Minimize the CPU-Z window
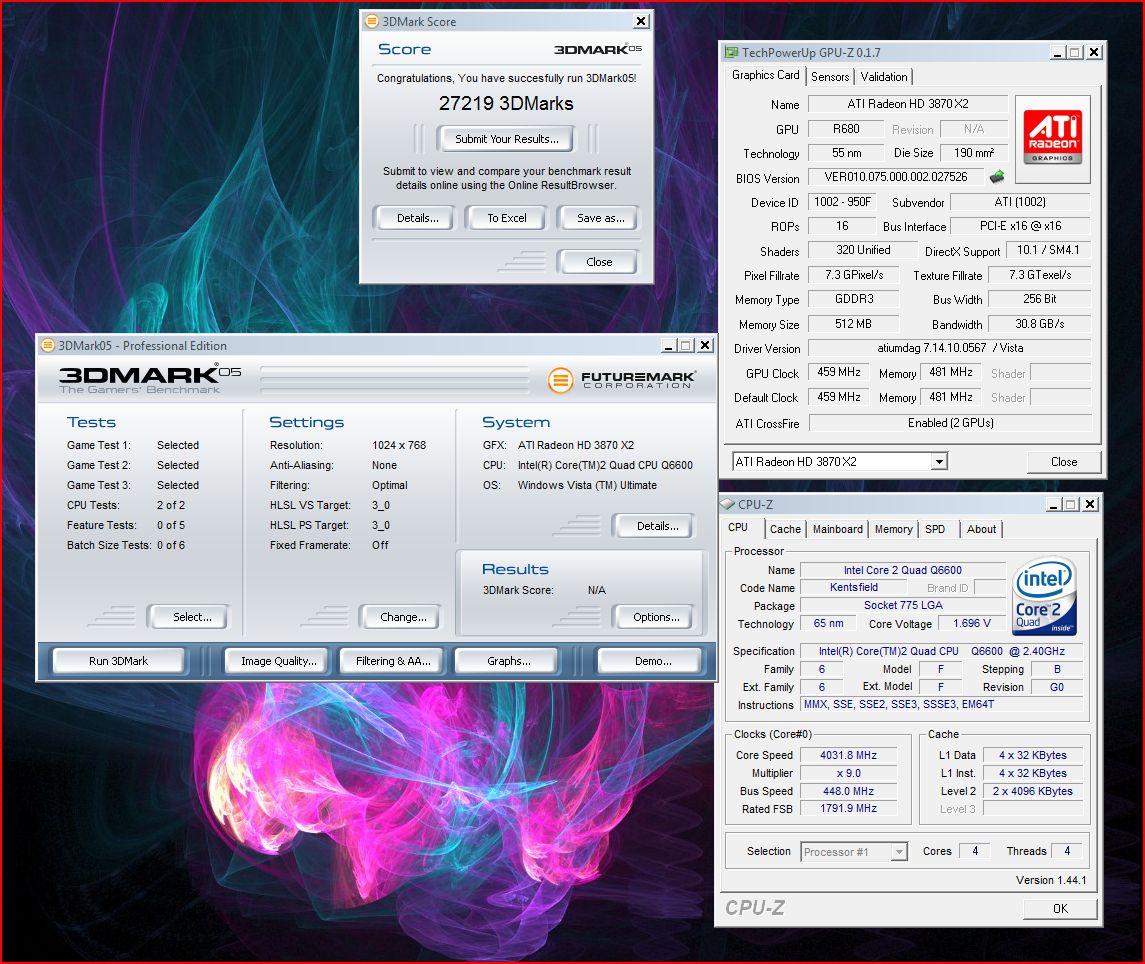Viewport: 1145px width, 964px height. (x=1054, y=505)
